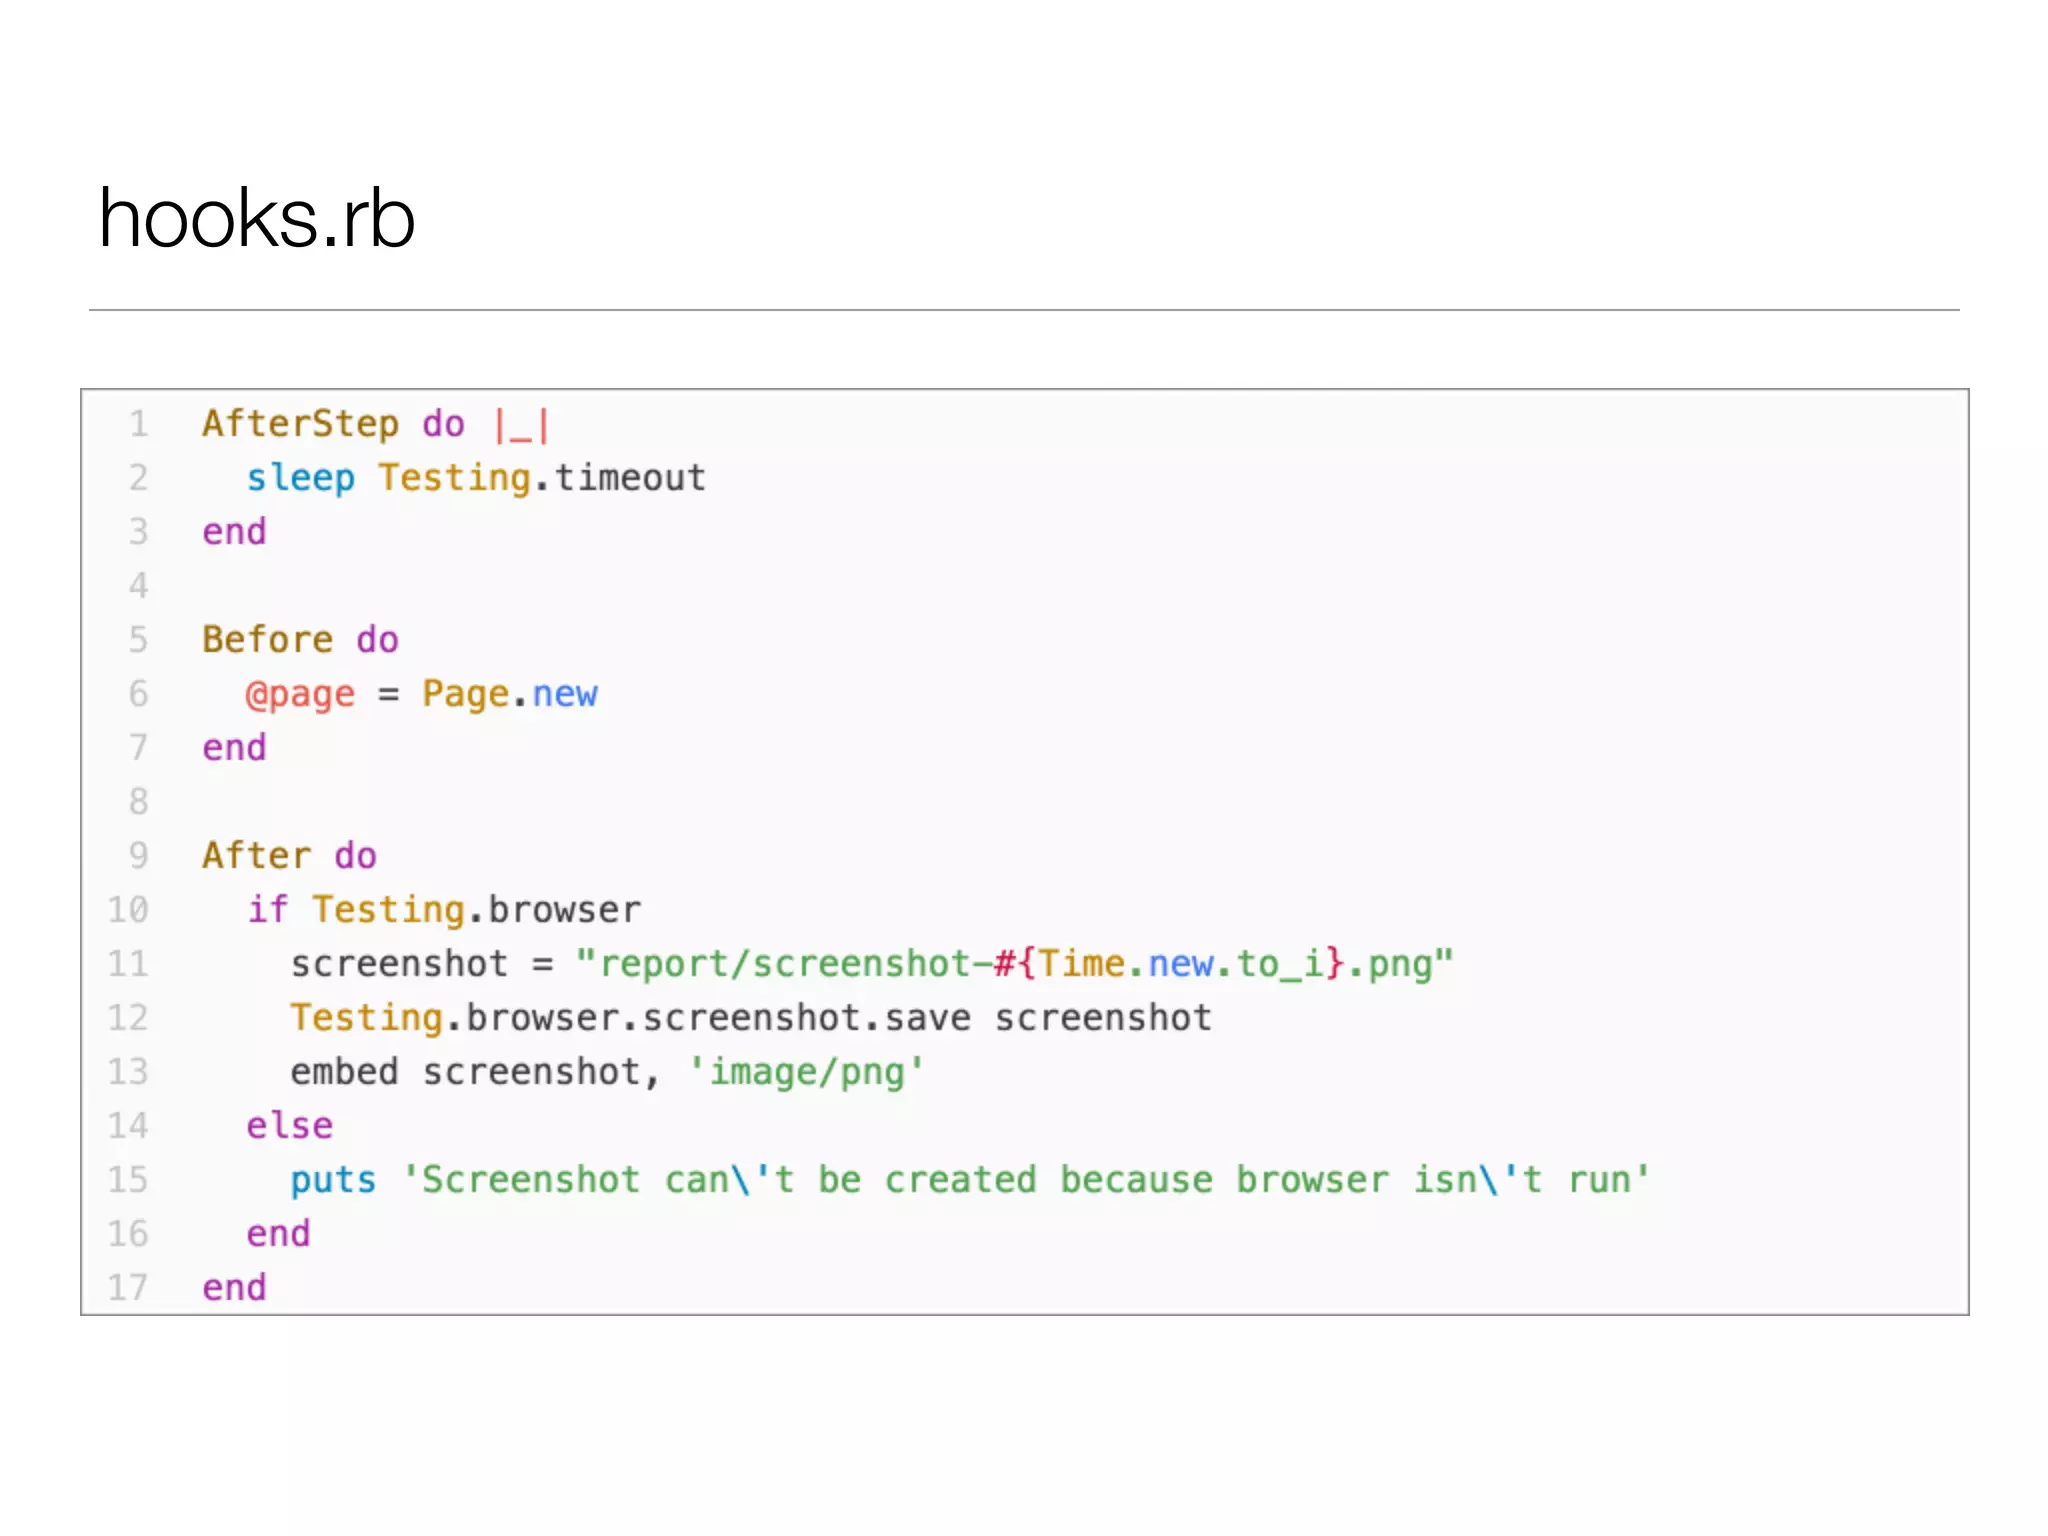Click Testing.browser.screenshot.save on line 12
The width and height of the screenshot is (2048, 1536).
[630, 1018]
